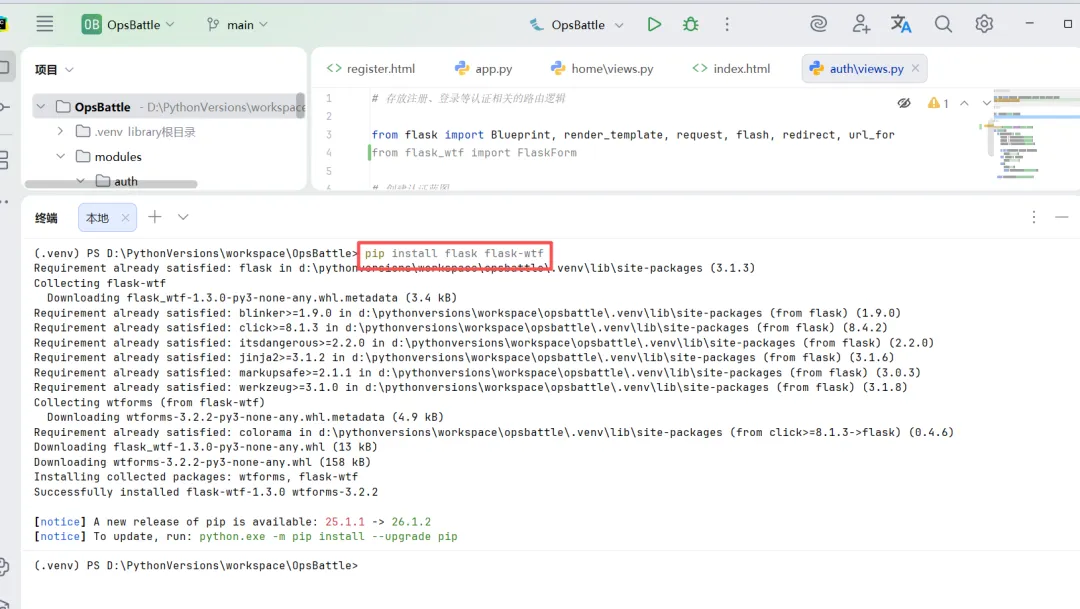The width and height of the screenshot is (1080, 609).
Task: Open the 项目 view dropdown
Action: click(70, 70)
